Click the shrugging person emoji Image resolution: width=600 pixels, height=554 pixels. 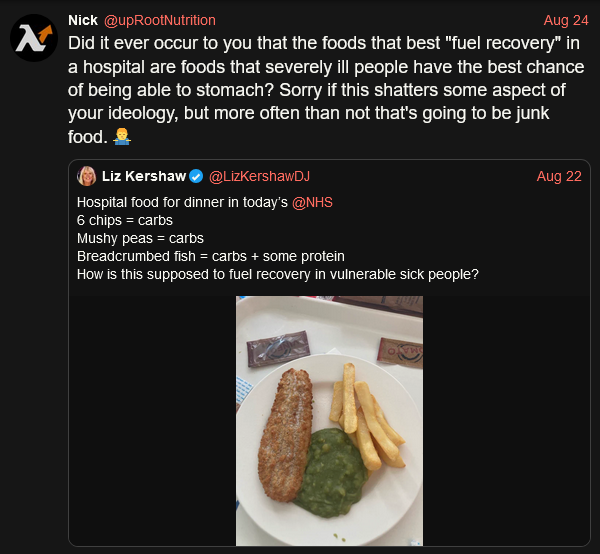click(x=123, y=136)
